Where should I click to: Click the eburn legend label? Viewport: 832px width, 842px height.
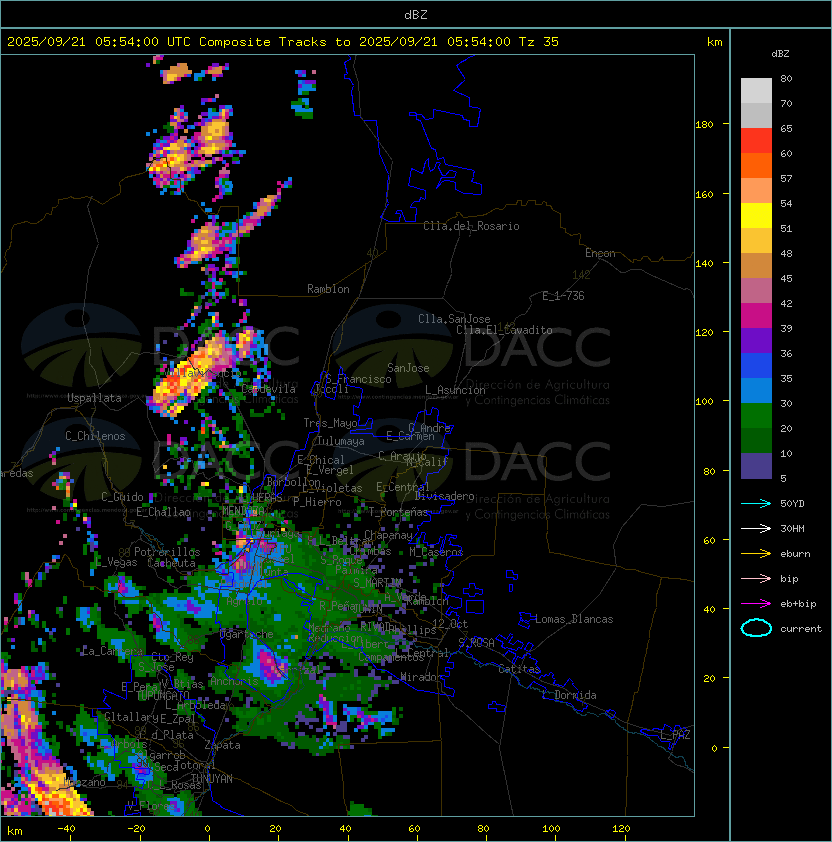(x=795, y=554)
